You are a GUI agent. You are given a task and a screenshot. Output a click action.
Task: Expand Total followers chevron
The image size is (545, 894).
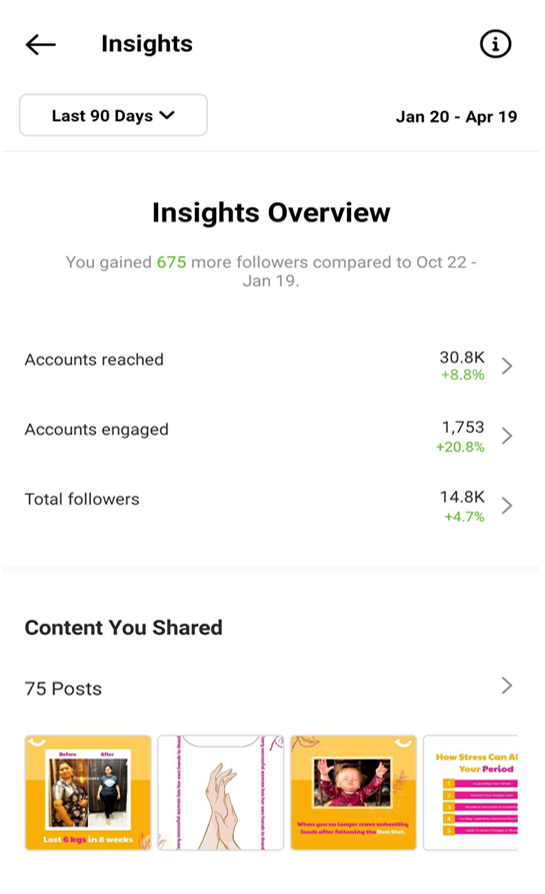506,505
